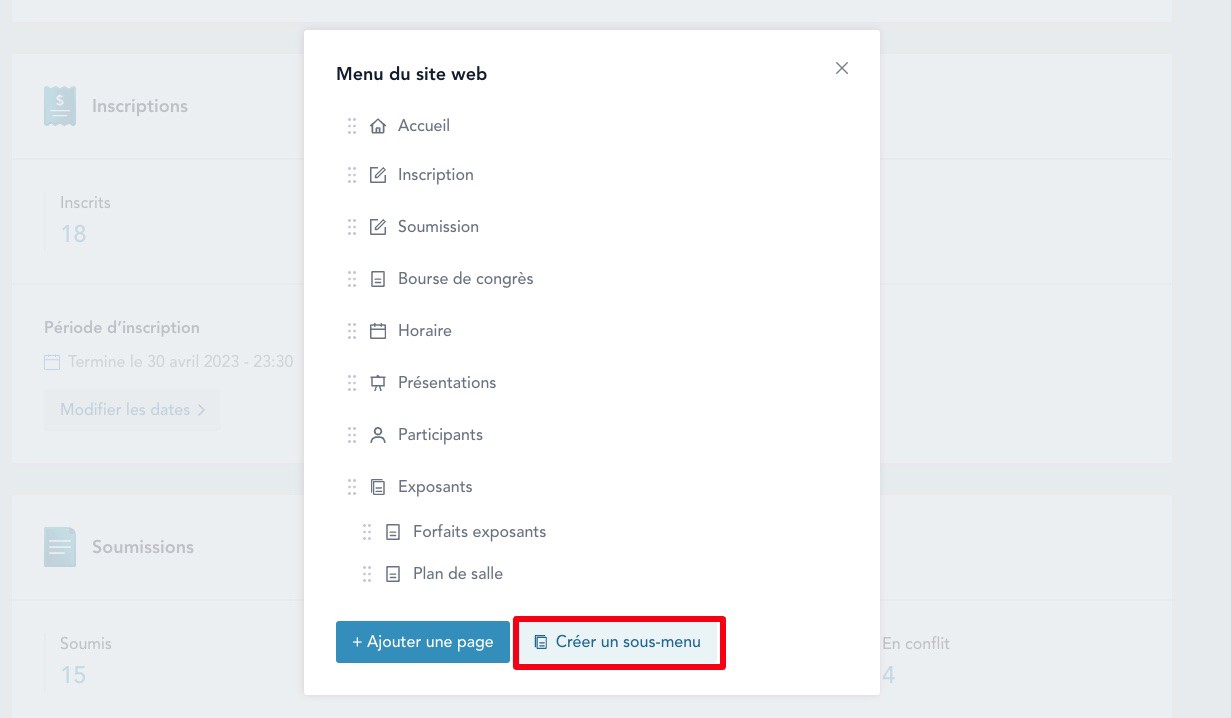The height and width of the screenshot is (718, 1231).
Task: Click the drag handle for Accueil
Action: click(x=352, y=126)
